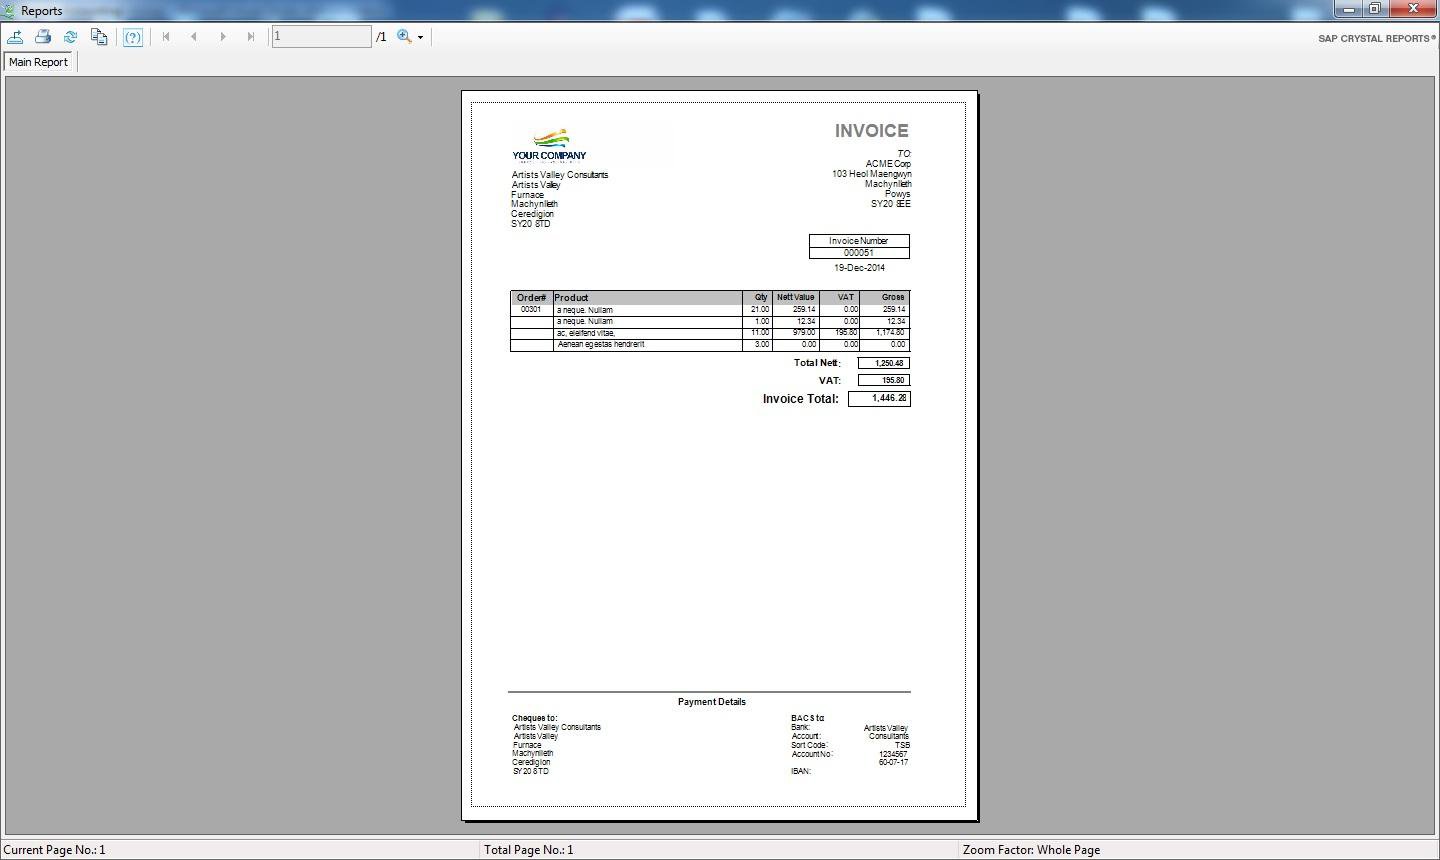The height and width of the screenshot is (860, 1440).
Task: Click the invoice number 000051
Action: [x=858, y=253]
